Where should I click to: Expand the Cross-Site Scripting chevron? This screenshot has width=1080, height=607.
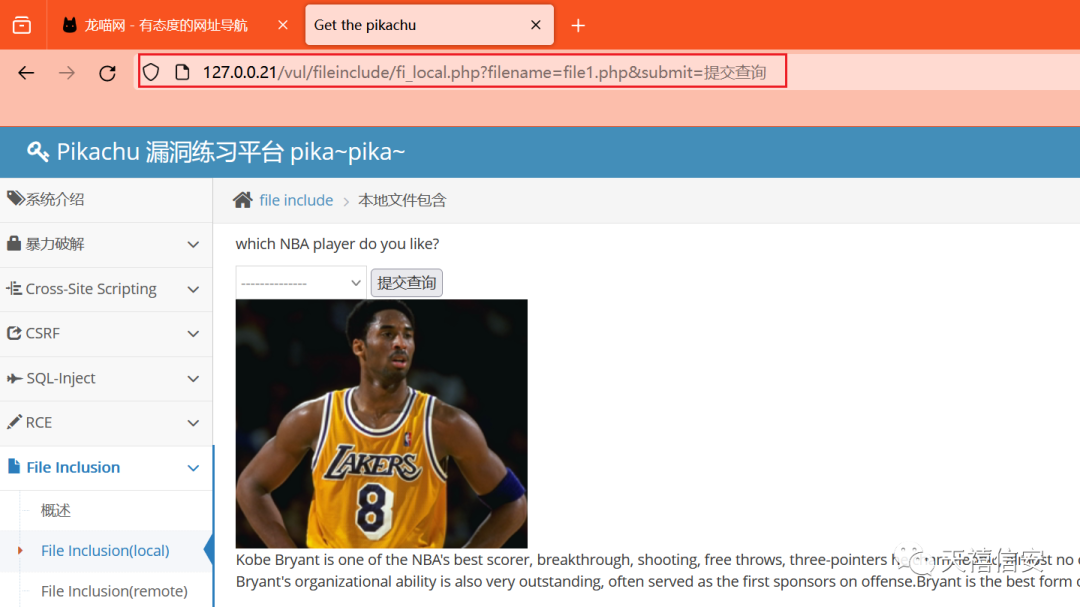pyautogui.click(x=194, y=289)
